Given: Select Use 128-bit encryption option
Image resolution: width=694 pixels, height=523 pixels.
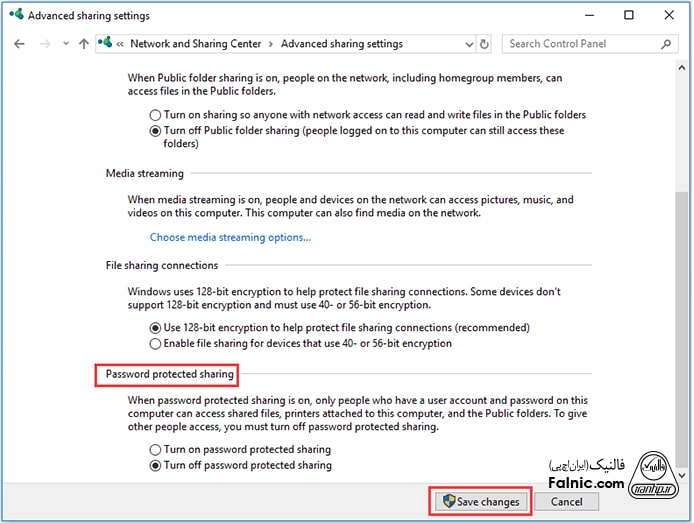Looking at the screenshot, I should click(155, 328).
